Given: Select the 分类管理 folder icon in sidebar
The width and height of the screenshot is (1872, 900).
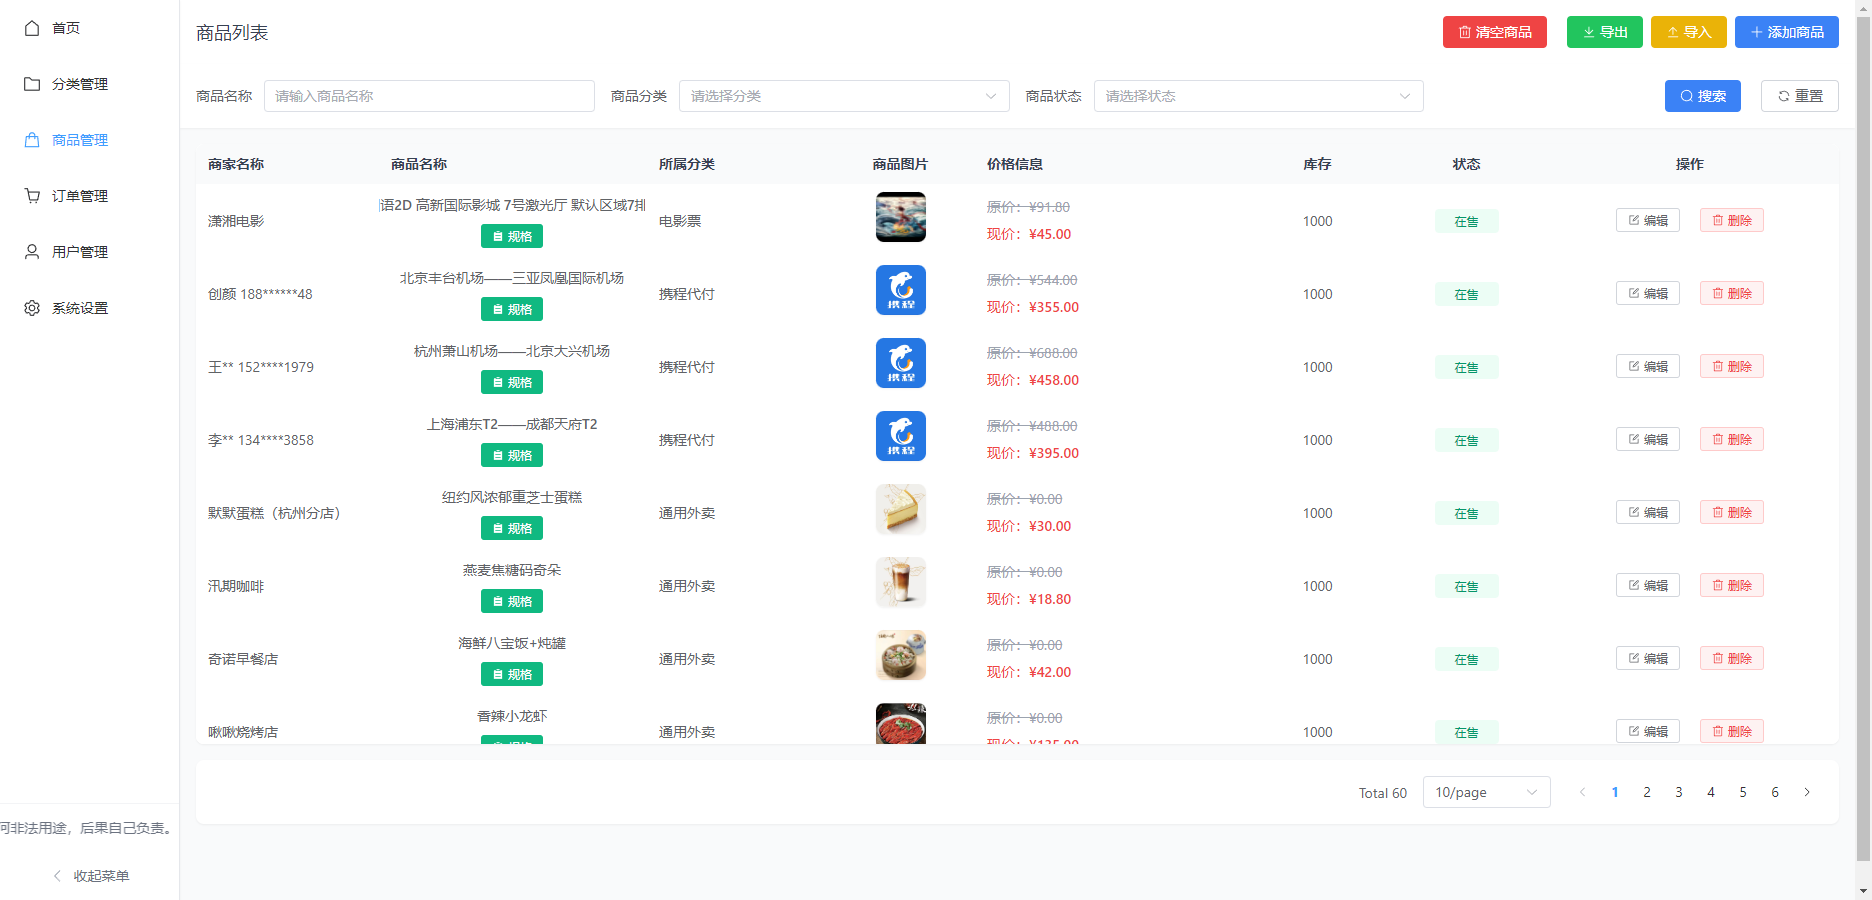Looking at the screenshot, I should [31, 83].
